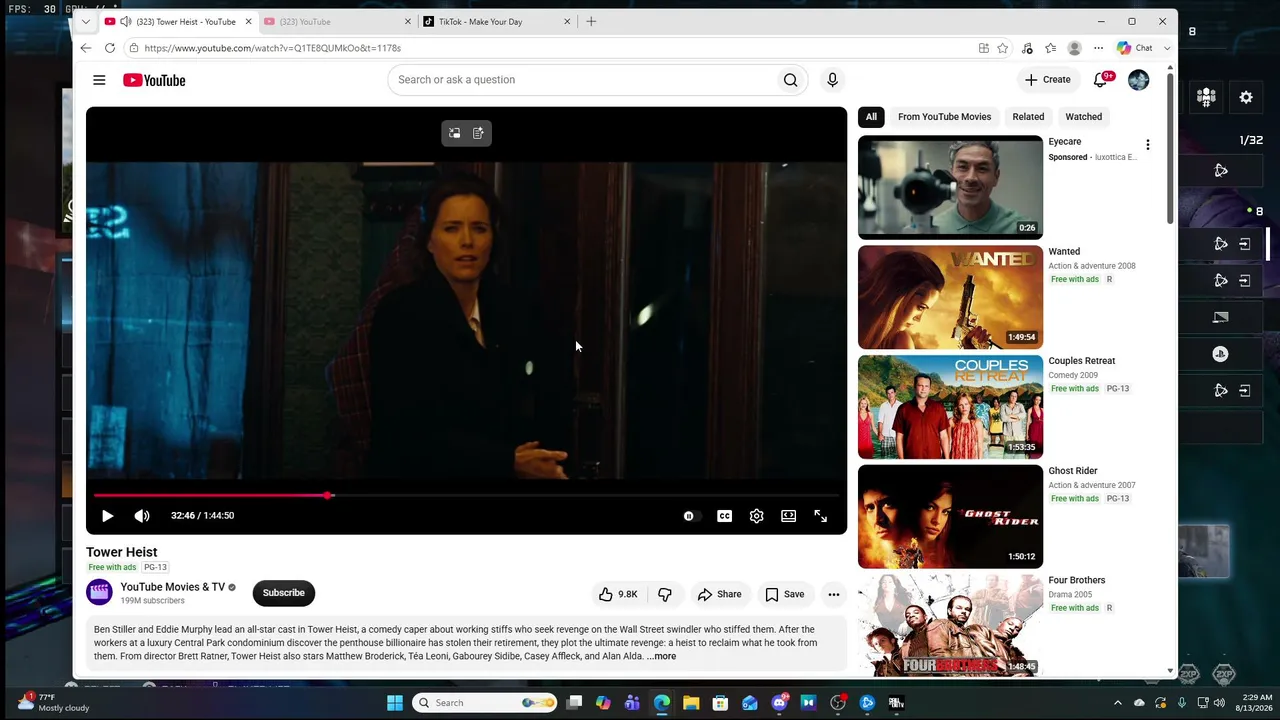Screen dimensions: 1280x720
Task: Open Couples Retreat movie title link
Action: [x=1082, y=361]
